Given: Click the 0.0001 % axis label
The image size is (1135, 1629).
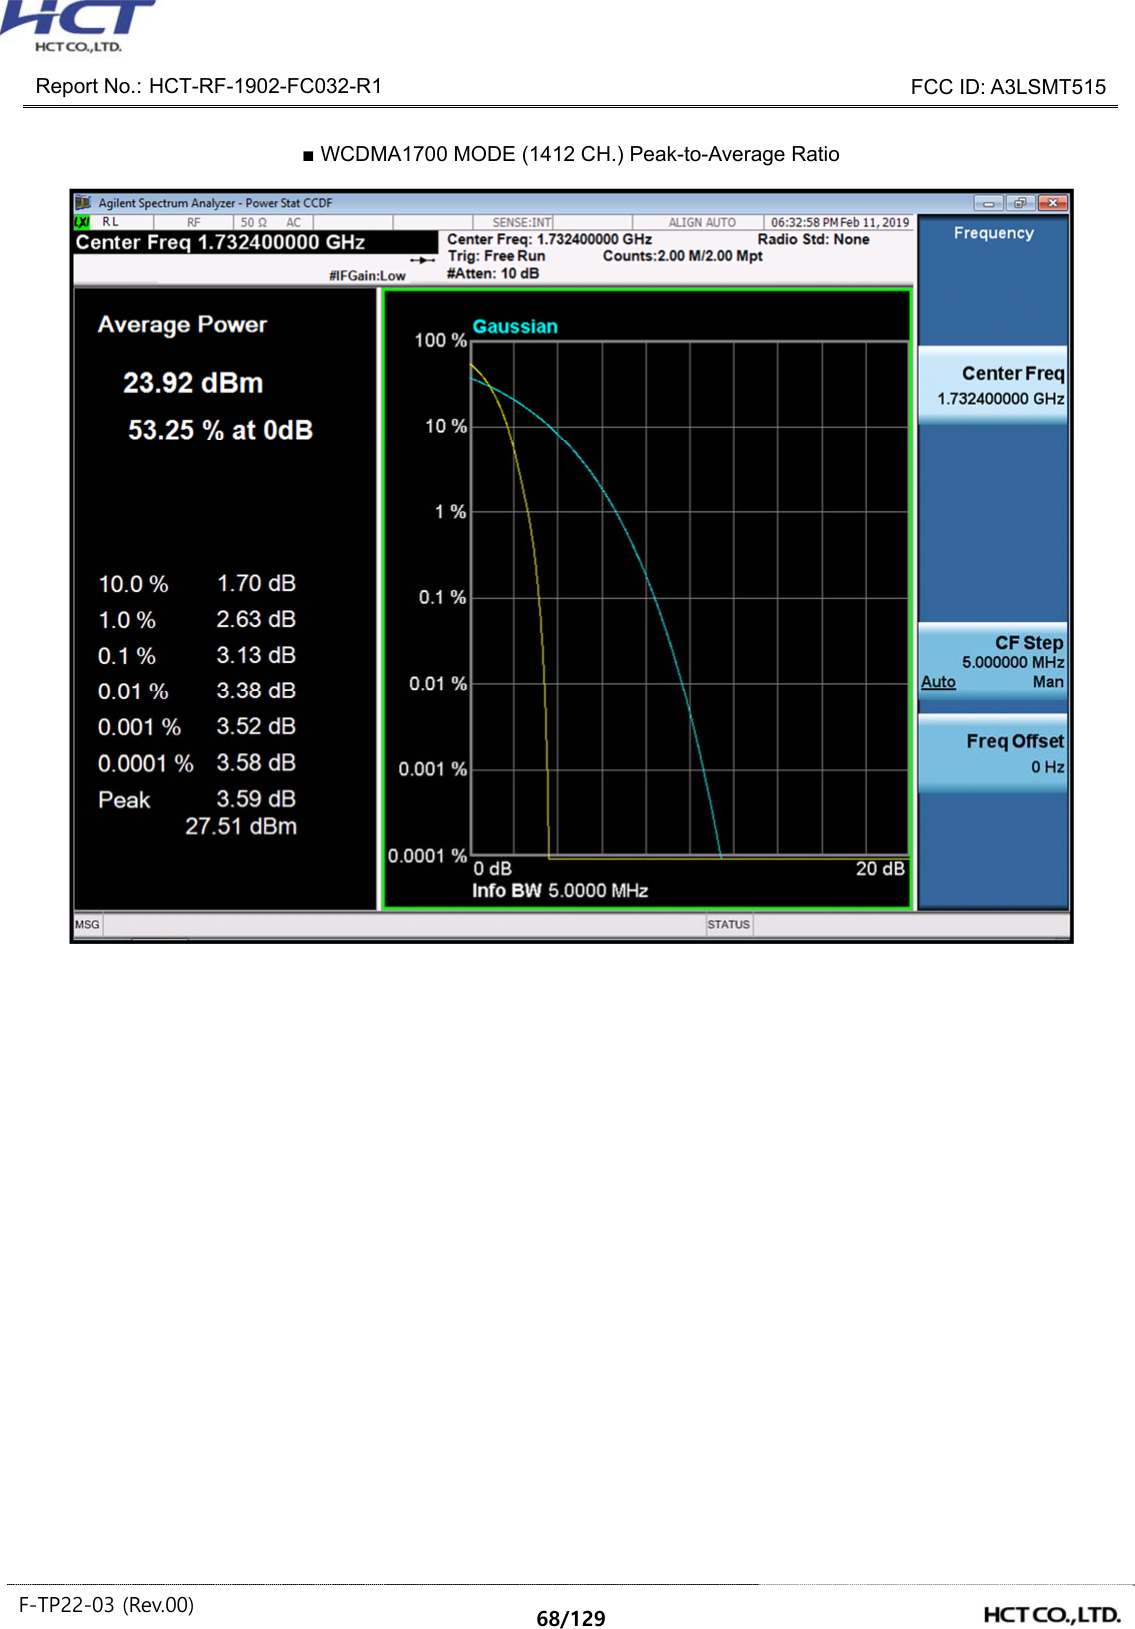Looking at the screenshot, I should pyautogui.click(x=427, y=856).
